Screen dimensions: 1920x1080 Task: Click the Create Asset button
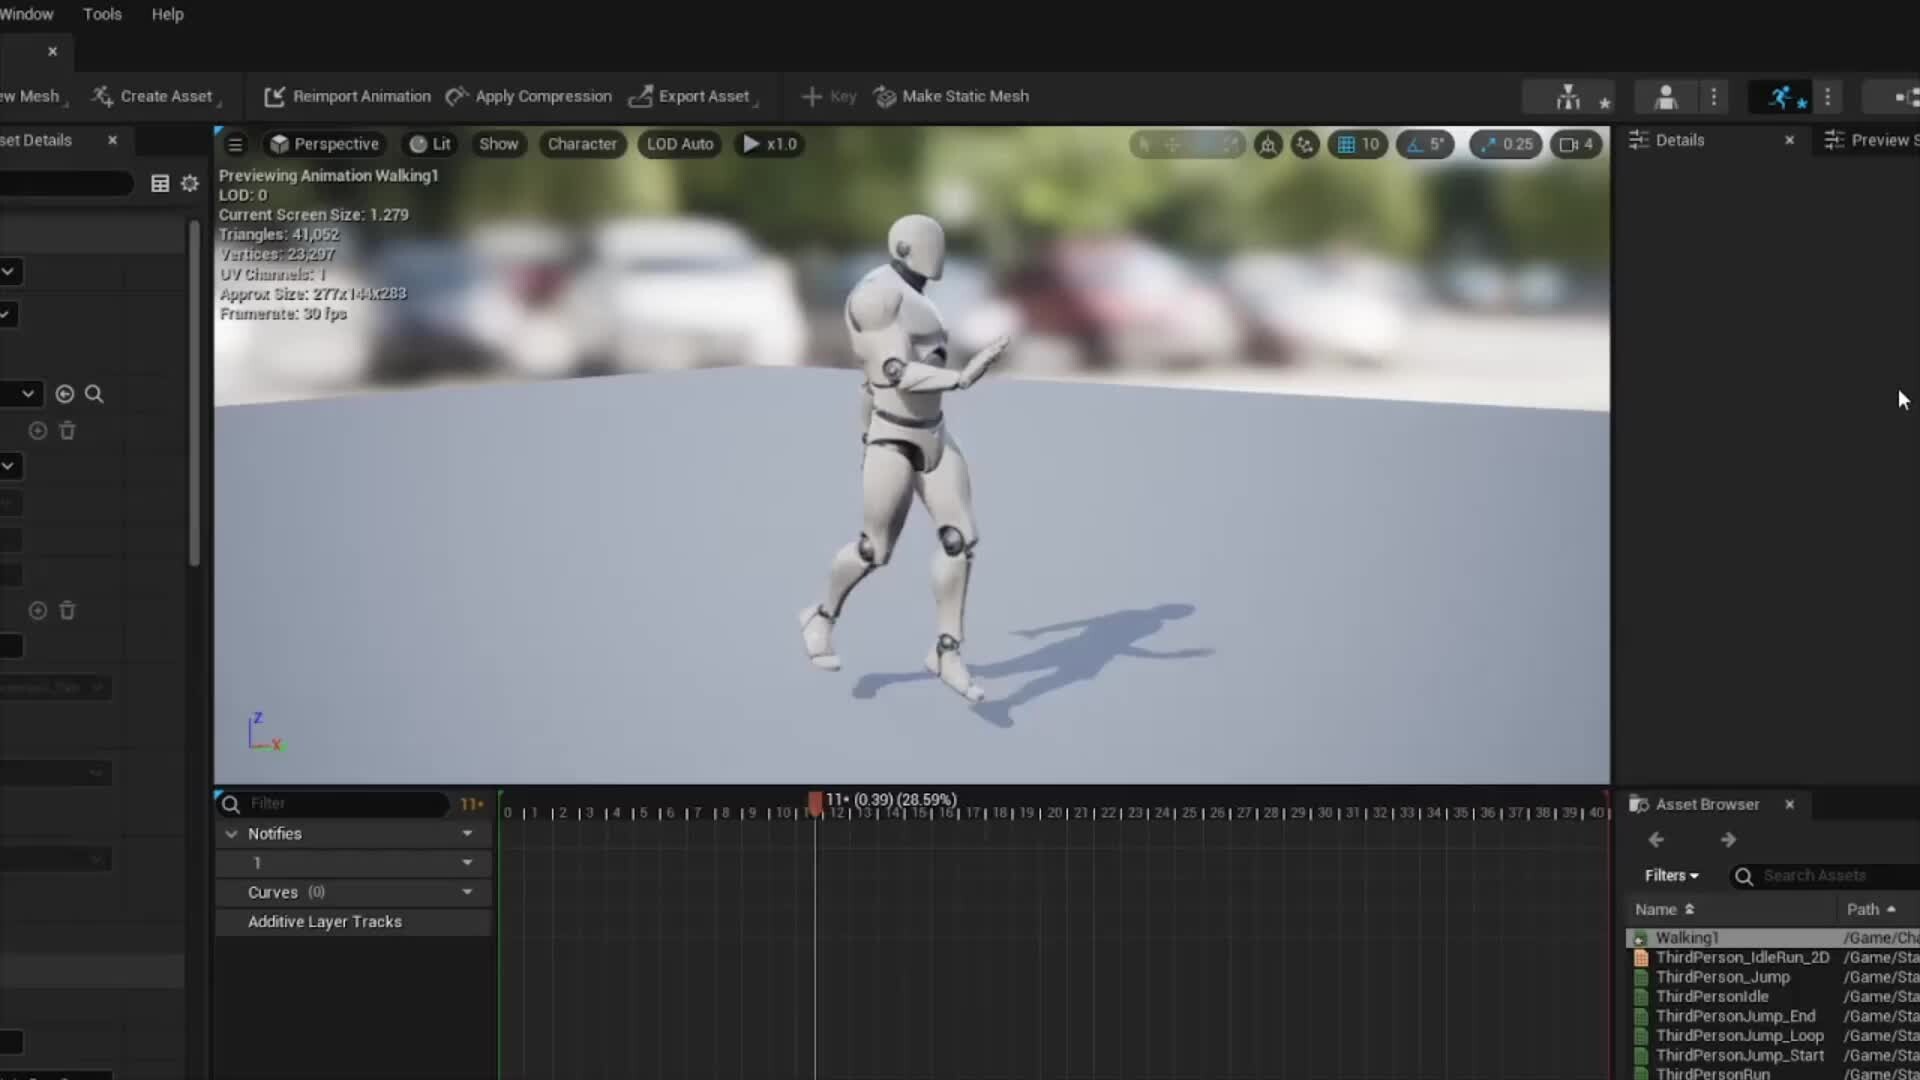point(156,96)
